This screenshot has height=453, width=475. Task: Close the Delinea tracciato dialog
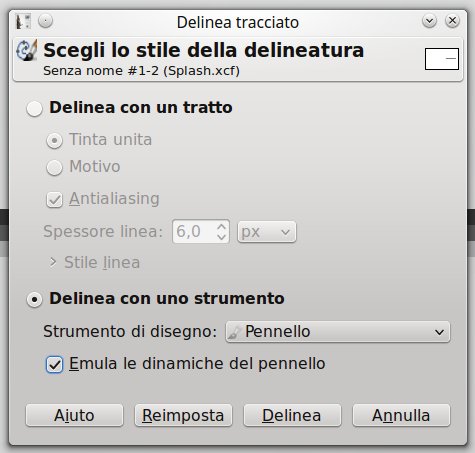point(452,21)
